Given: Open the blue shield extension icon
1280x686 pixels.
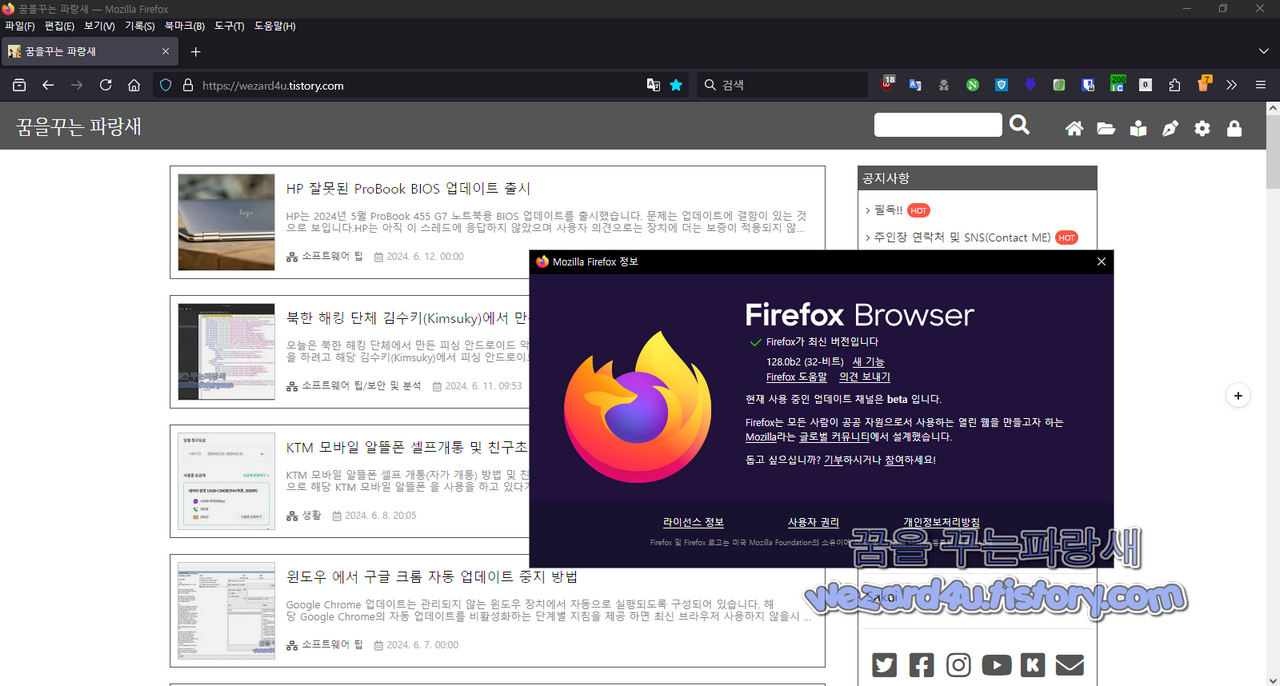Looking at the screenshot, I should coord(1001,85).
